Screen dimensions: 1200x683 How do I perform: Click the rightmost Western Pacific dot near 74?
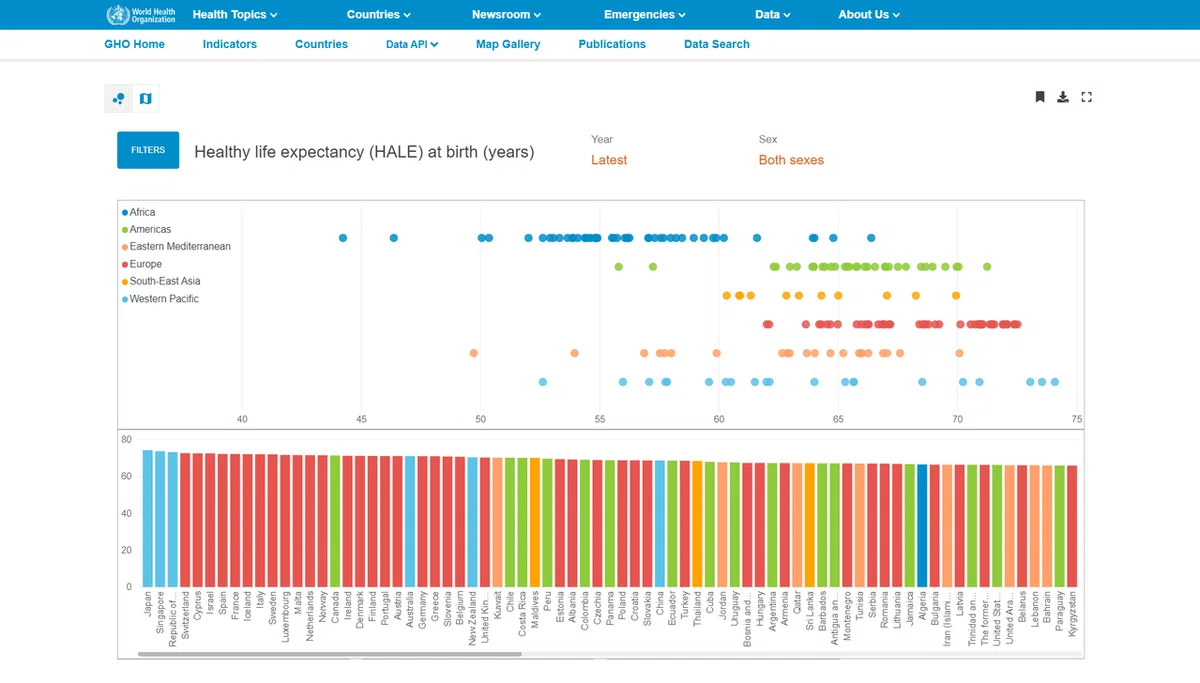[1054, 382]
